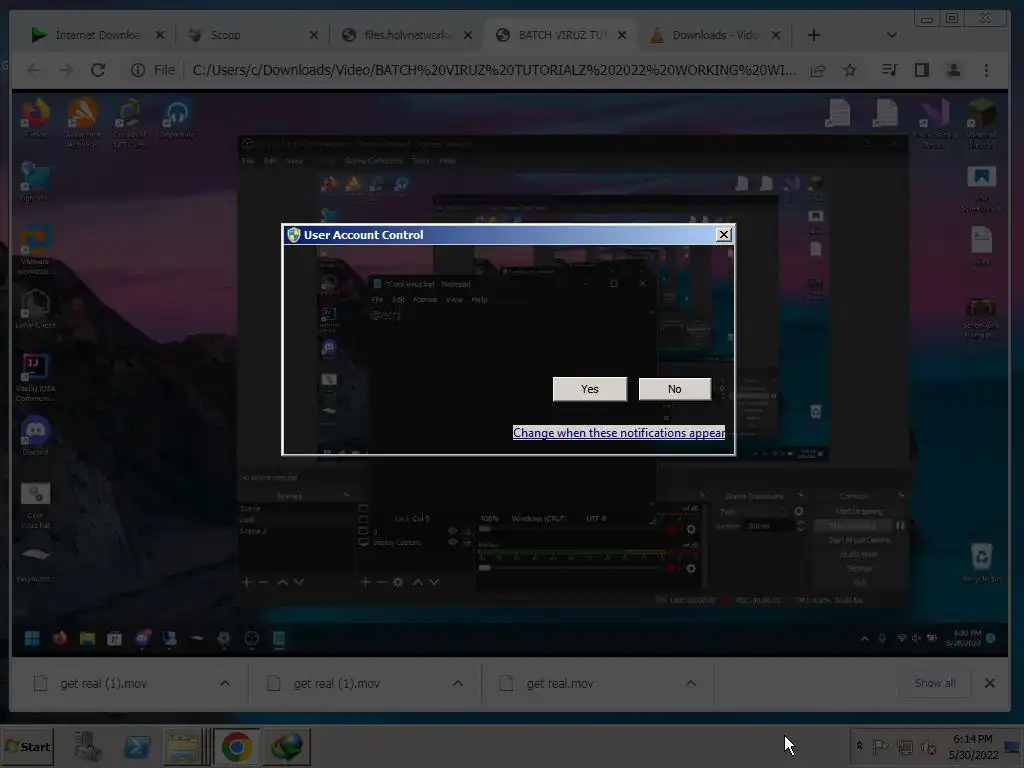1024x768 pixels.
Task: Focus the Chrome address bar
Action: coord(494,70)
